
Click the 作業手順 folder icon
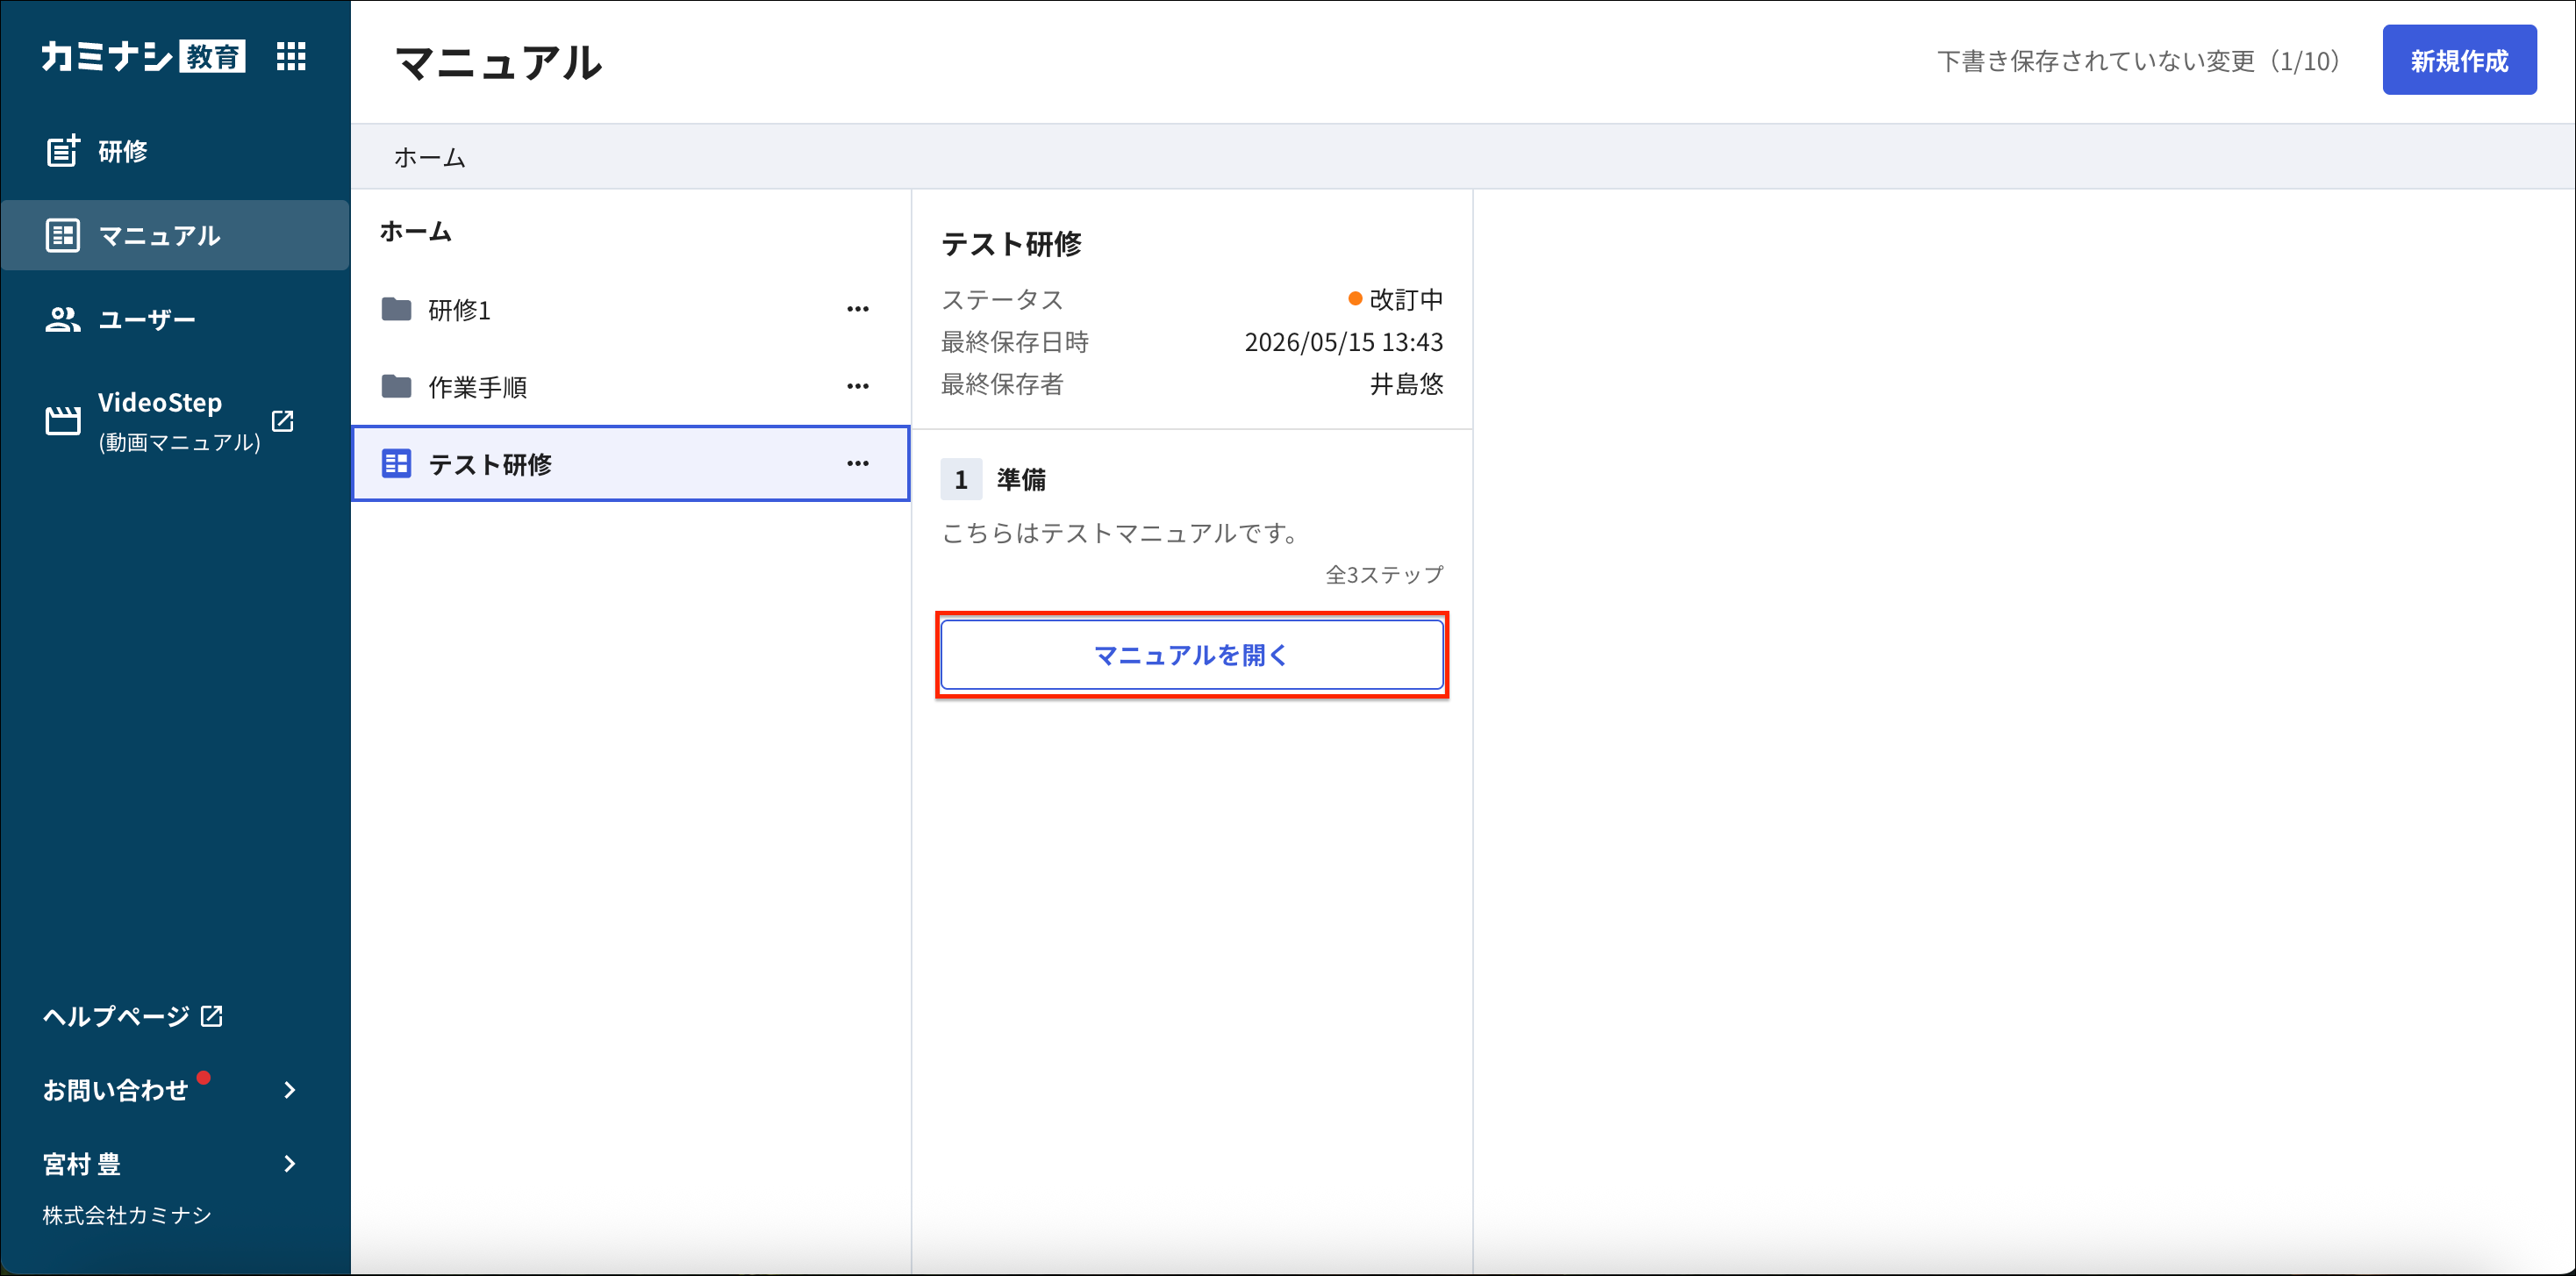pos(397,386)
